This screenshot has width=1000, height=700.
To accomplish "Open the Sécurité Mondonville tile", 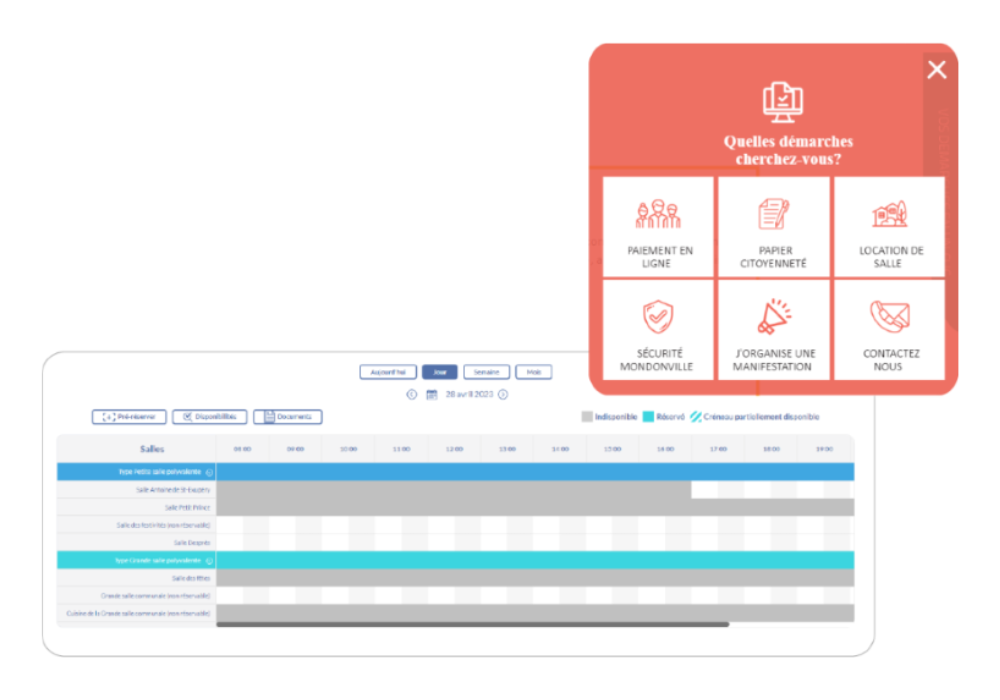I will [658, 330].
